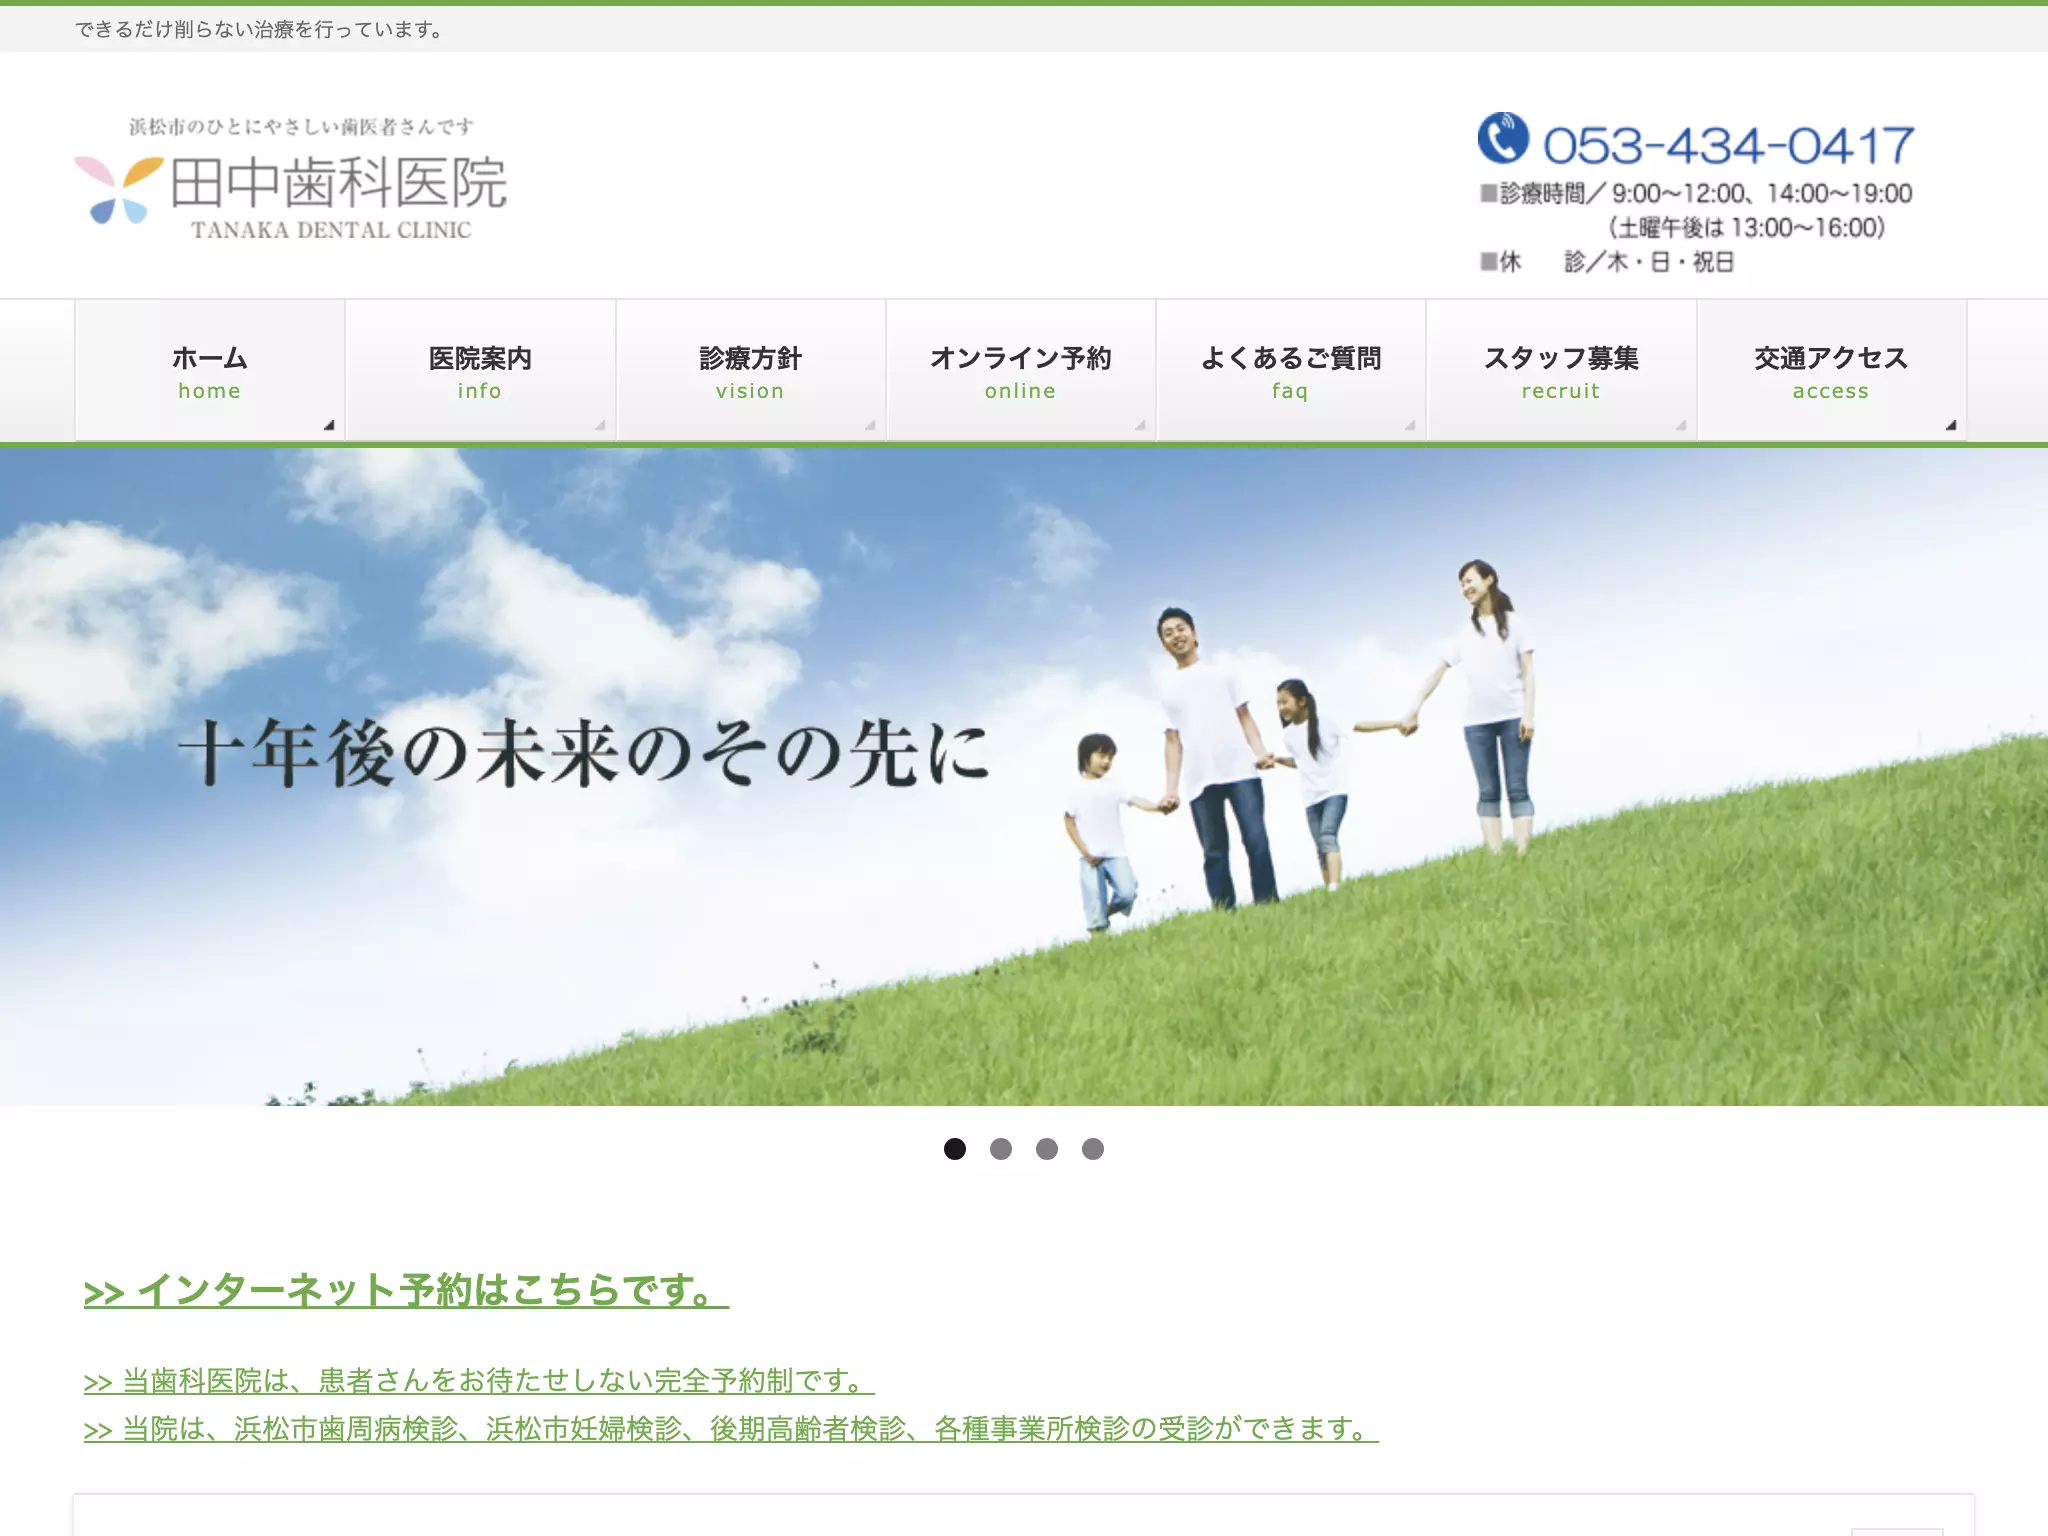Image resolution: width=2048 pixels, height=1536 pixels.
Task: Click the 診療時間 hours text
Action: [1696, 210]
